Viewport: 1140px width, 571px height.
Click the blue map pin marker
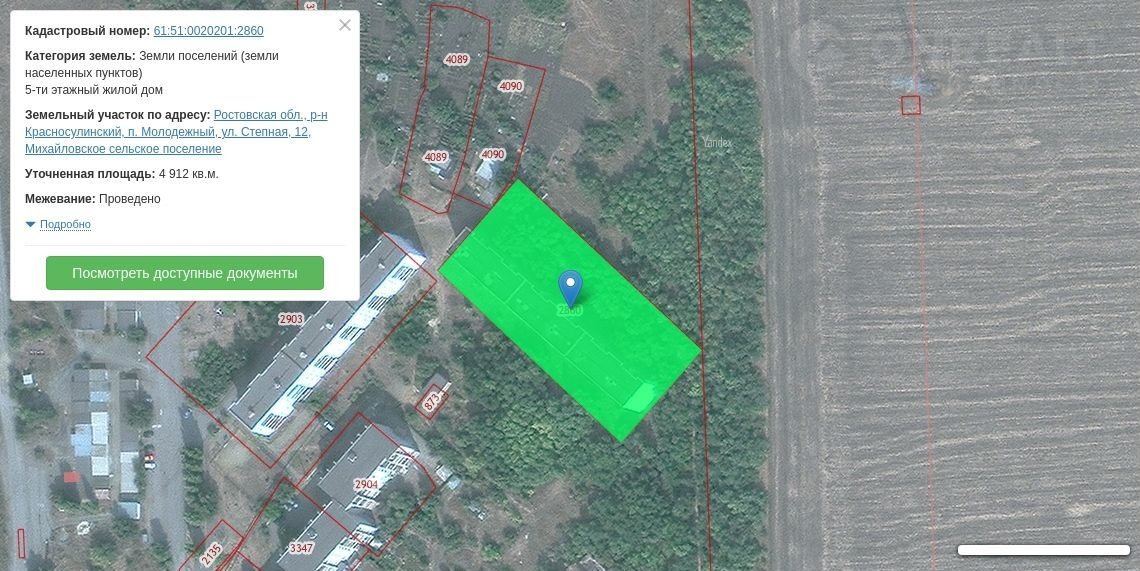[570, 287]
